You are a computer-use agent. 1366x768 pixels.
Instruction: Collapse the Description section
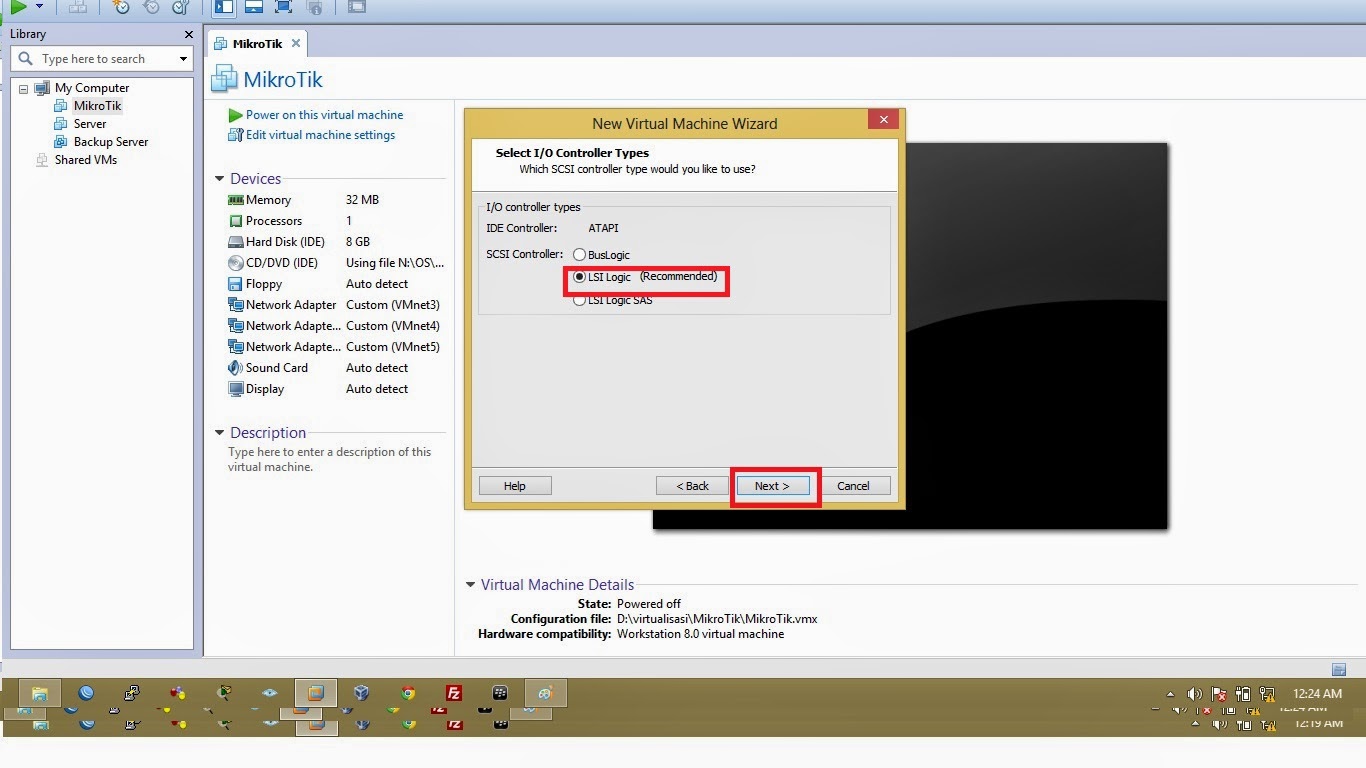tap(220, 433)
